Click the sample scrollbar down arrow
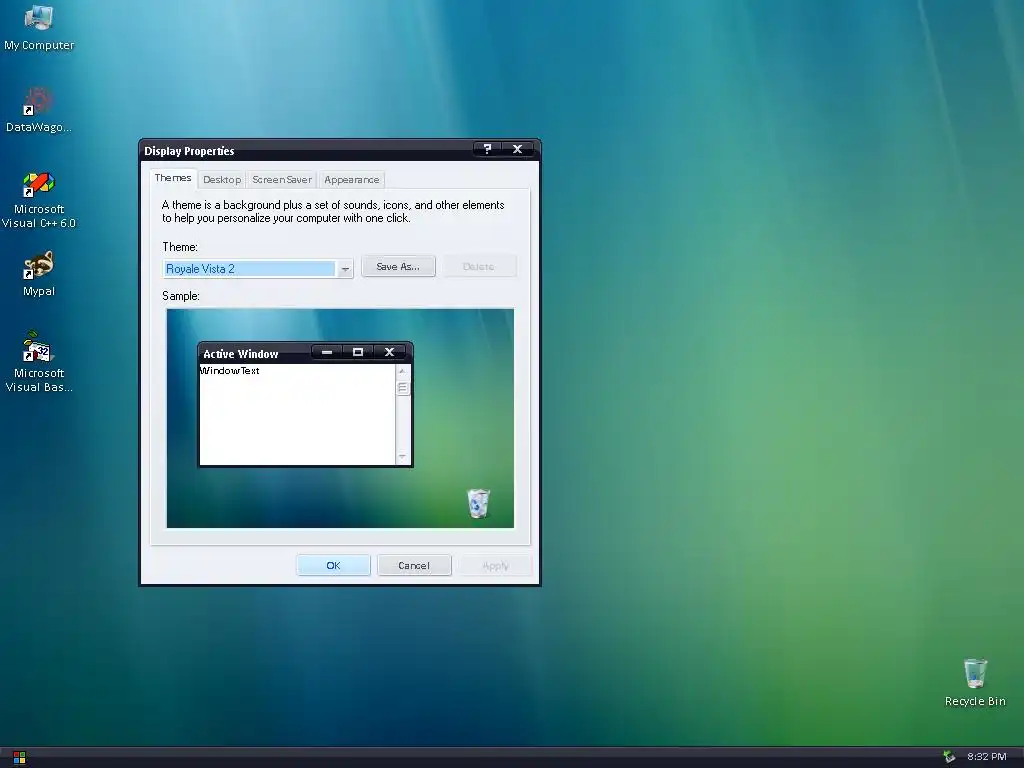This screenshot has height=768, width=1024. 402,457
